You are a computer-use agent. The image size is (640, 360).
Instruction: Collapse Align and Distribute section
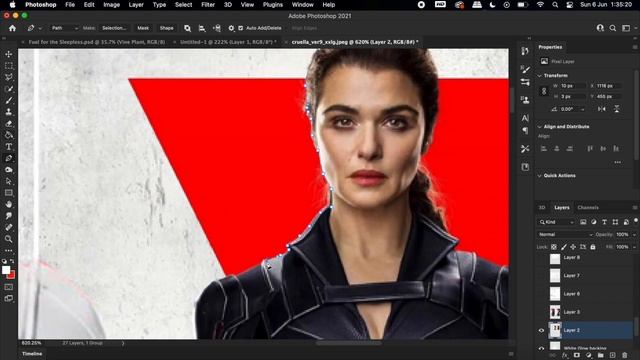click(x=539, y=127)
